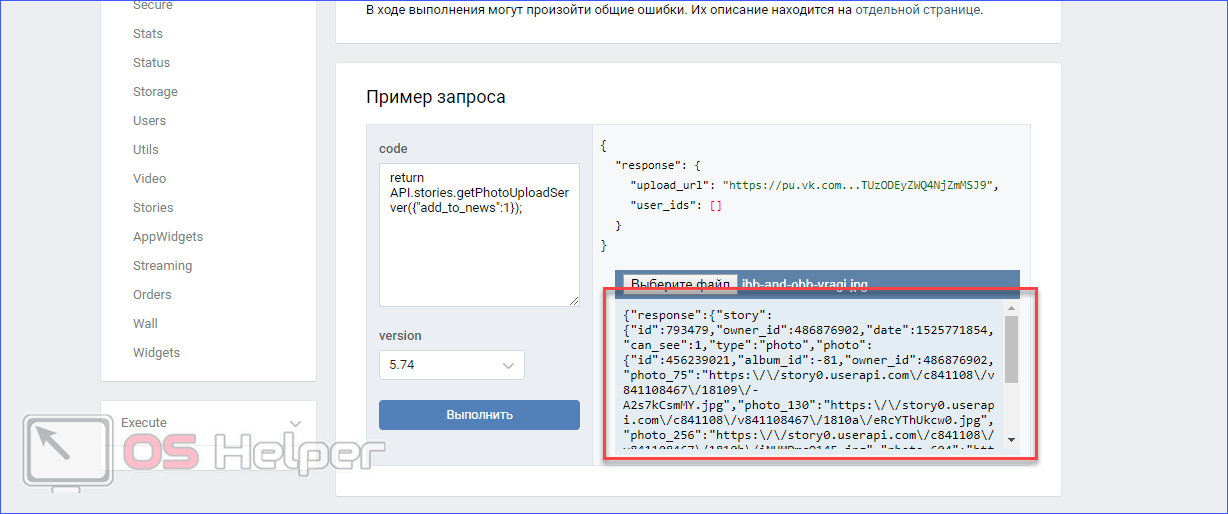Click the Выберите файл button
Viewport: 1228px width, 514px height.
680,284
